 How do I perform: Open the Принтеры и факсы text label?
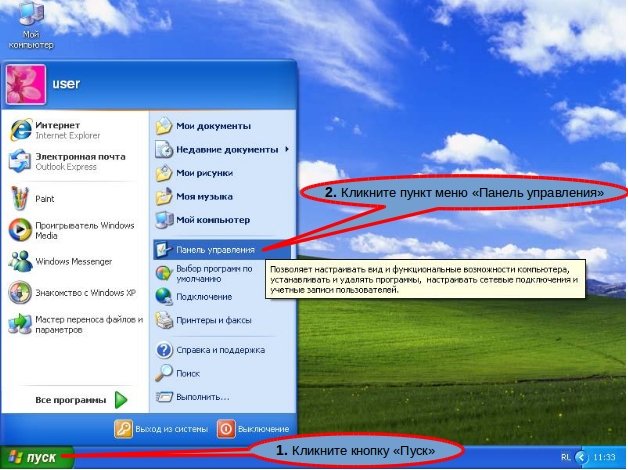tap(214, 320)
